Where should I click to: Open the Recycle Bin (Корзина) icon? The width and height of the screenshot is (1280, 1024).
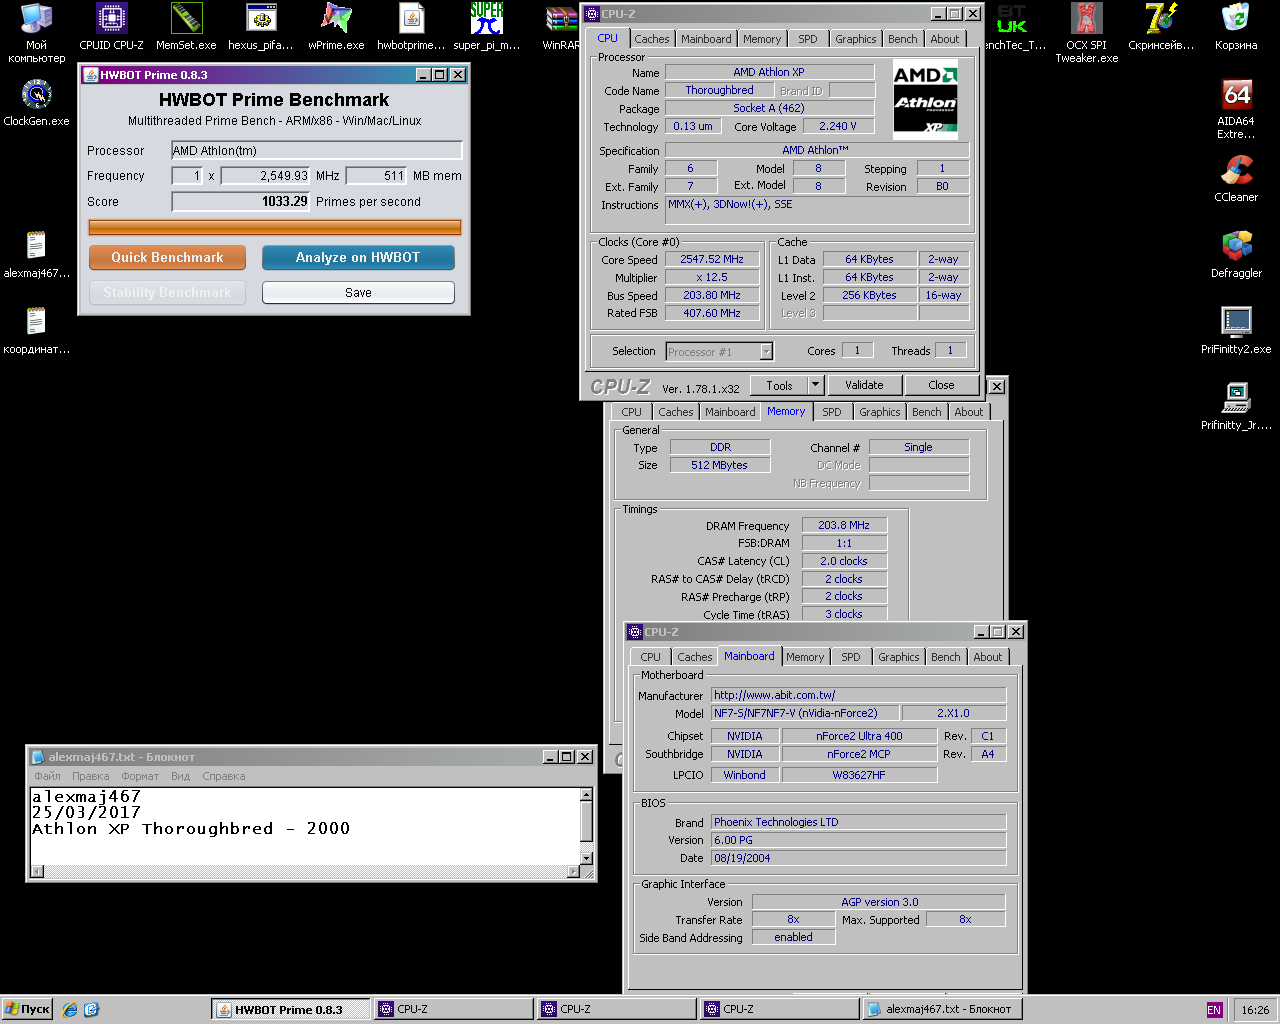coord(1236,27)
